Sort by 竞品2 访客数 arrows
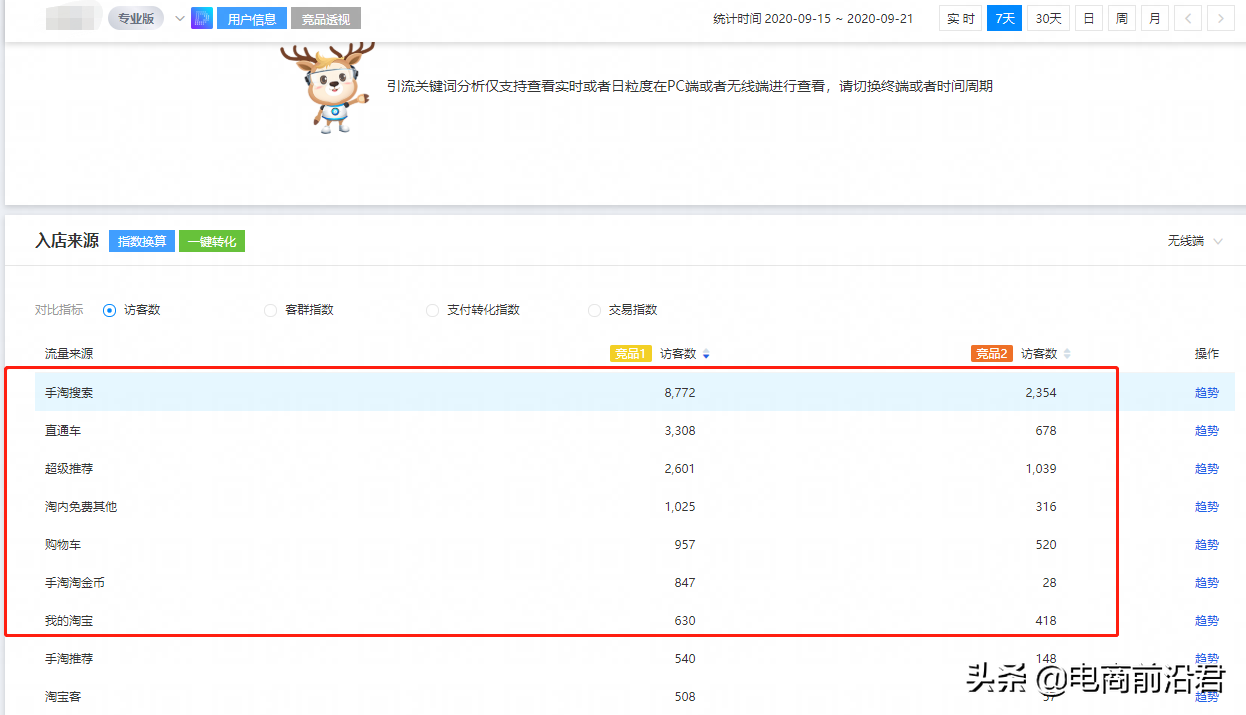Image resolution: width=1246 pixels, height=715 pixels. tap(1067, 354)
